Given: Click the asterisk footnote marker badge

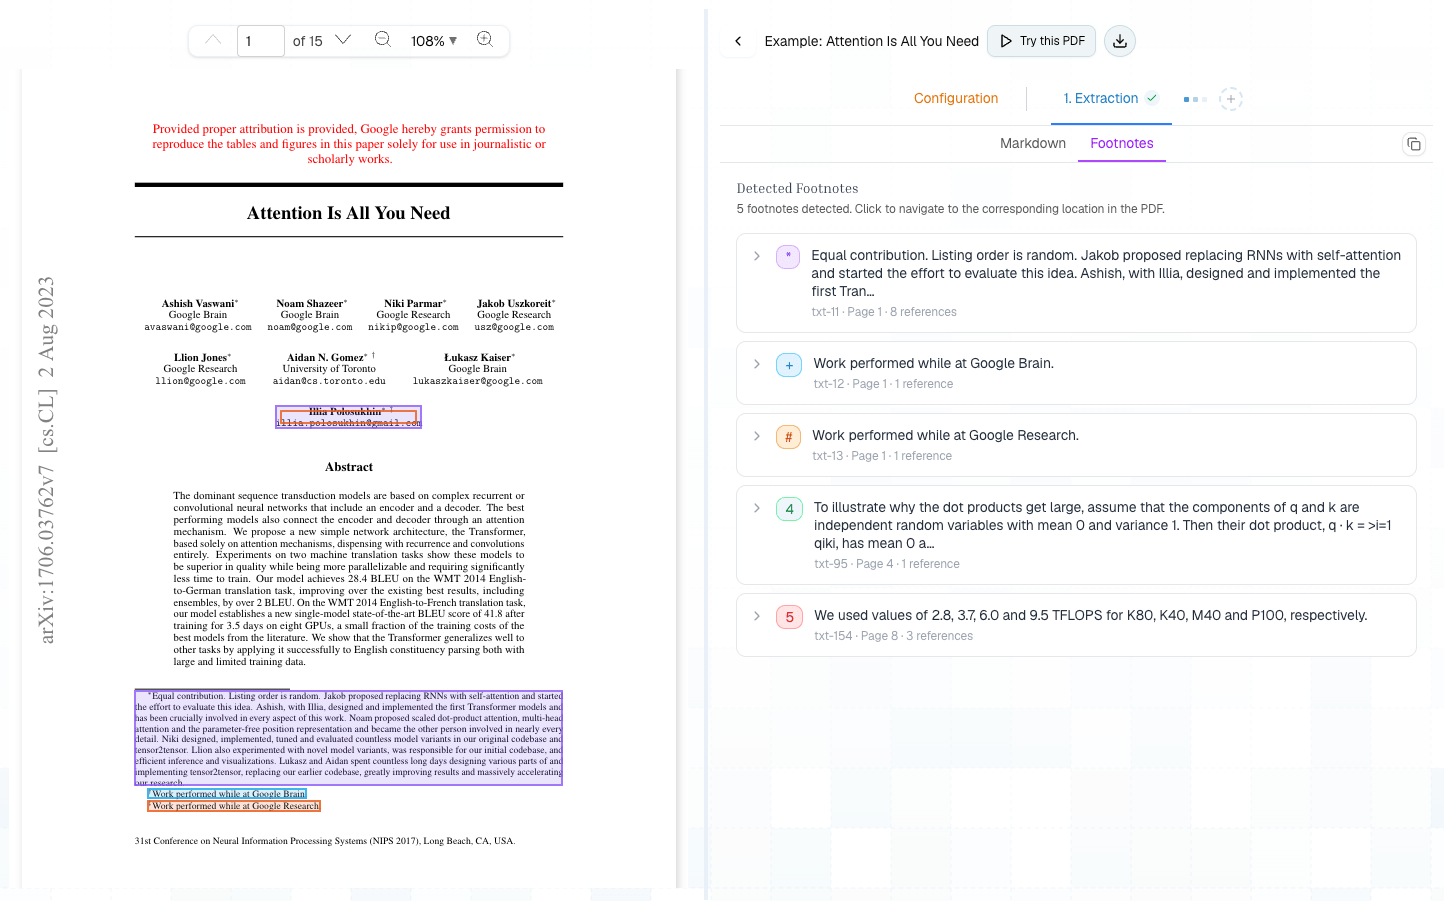Looking at the screenshot, I should tap(788, 257).
